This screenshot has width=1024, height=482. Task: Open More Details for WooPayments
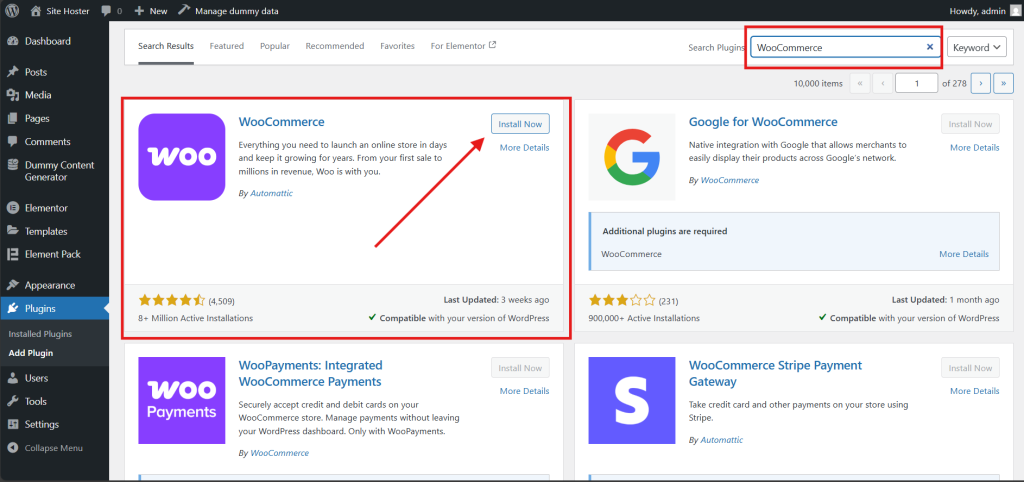pos(524,391)
